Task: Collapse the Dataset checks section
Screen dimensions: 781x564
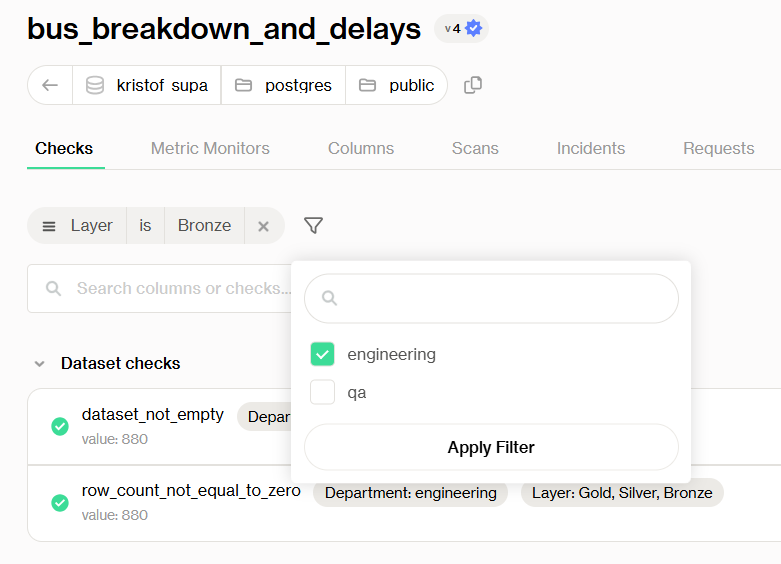Action: [39, 364]
